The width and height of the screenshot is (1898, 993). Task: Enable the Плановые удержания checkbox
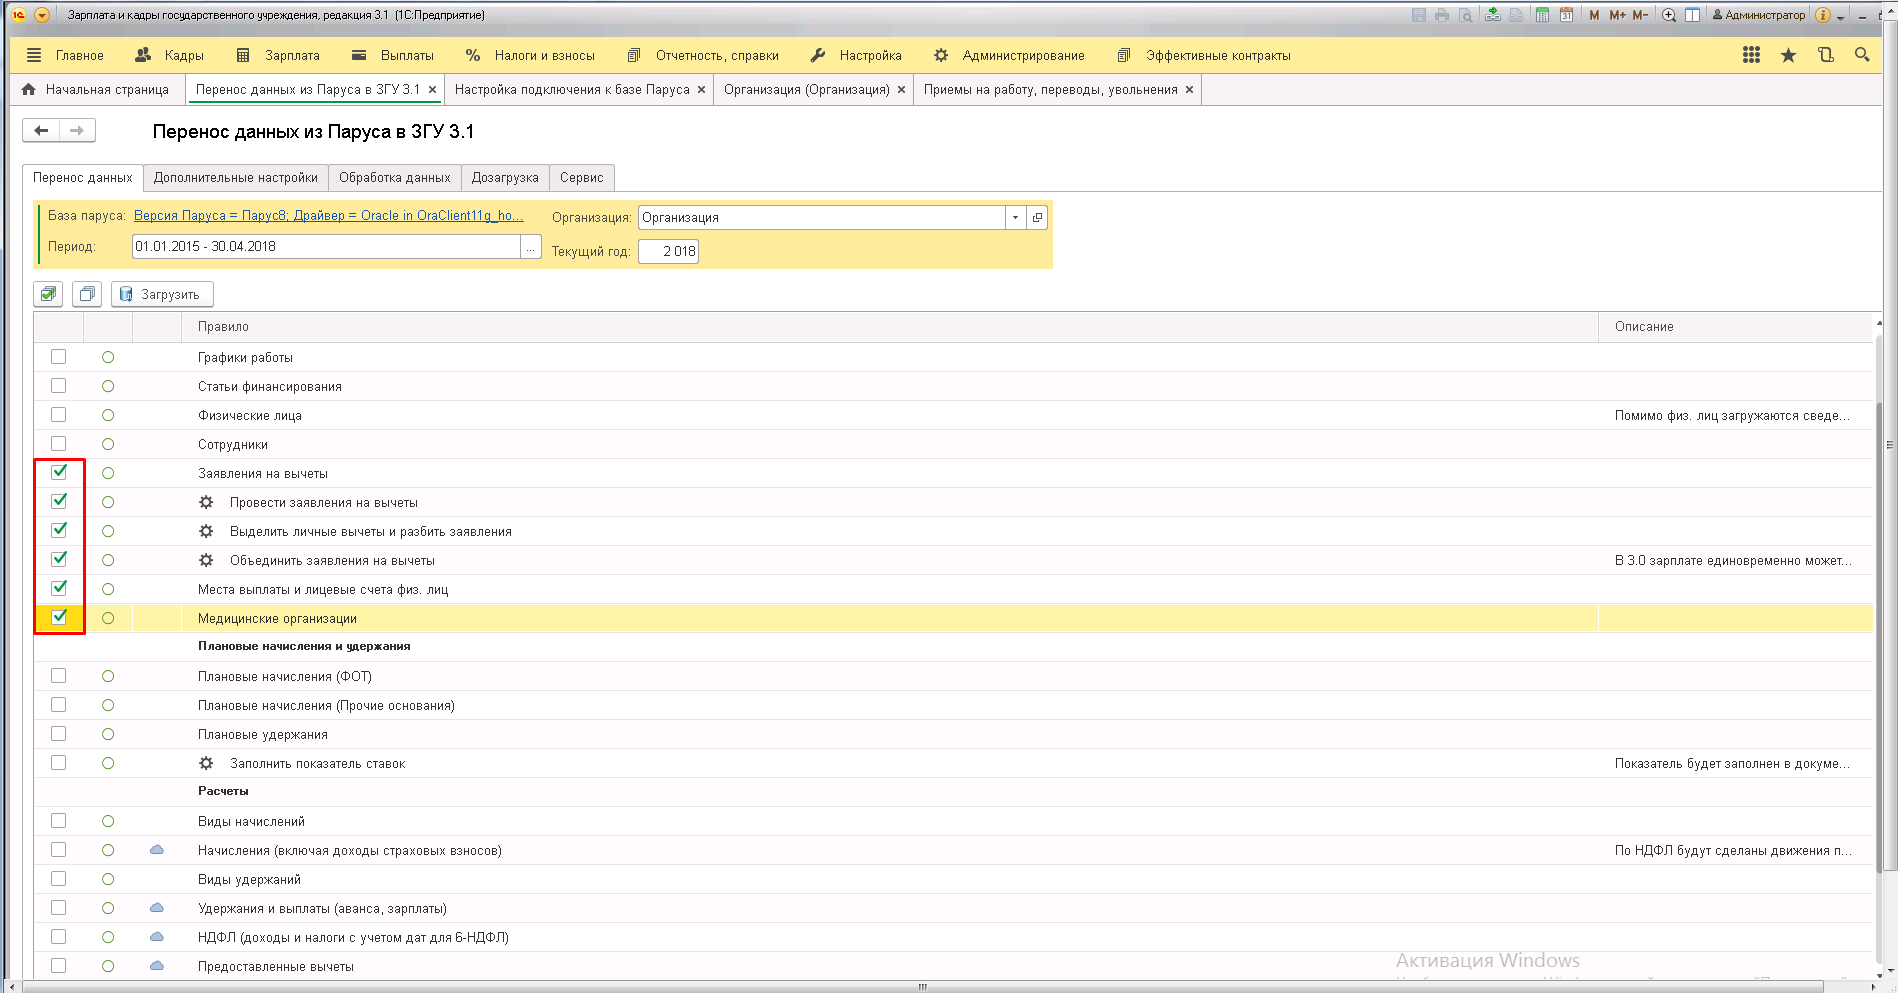(x=59, y=734)
